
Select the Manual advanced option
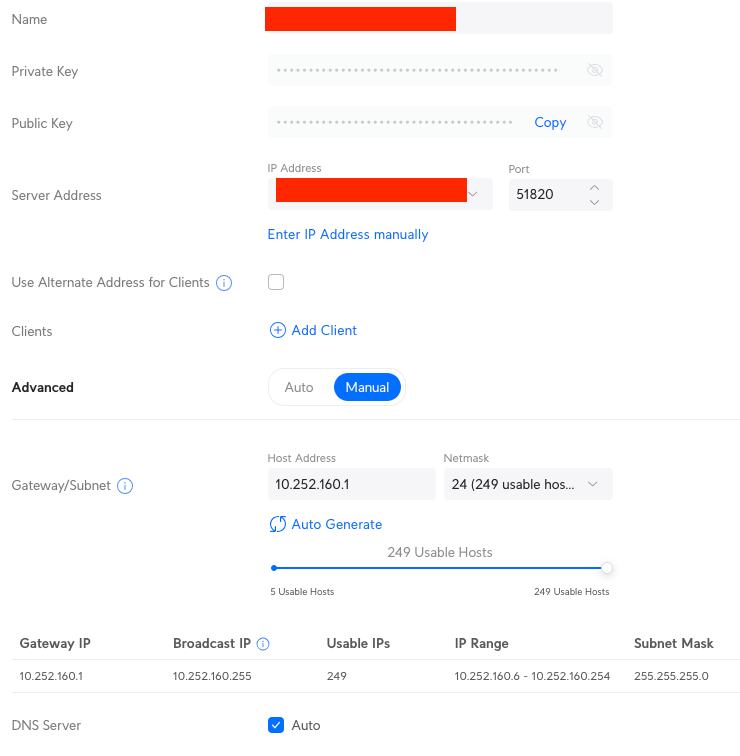[367, 387]
